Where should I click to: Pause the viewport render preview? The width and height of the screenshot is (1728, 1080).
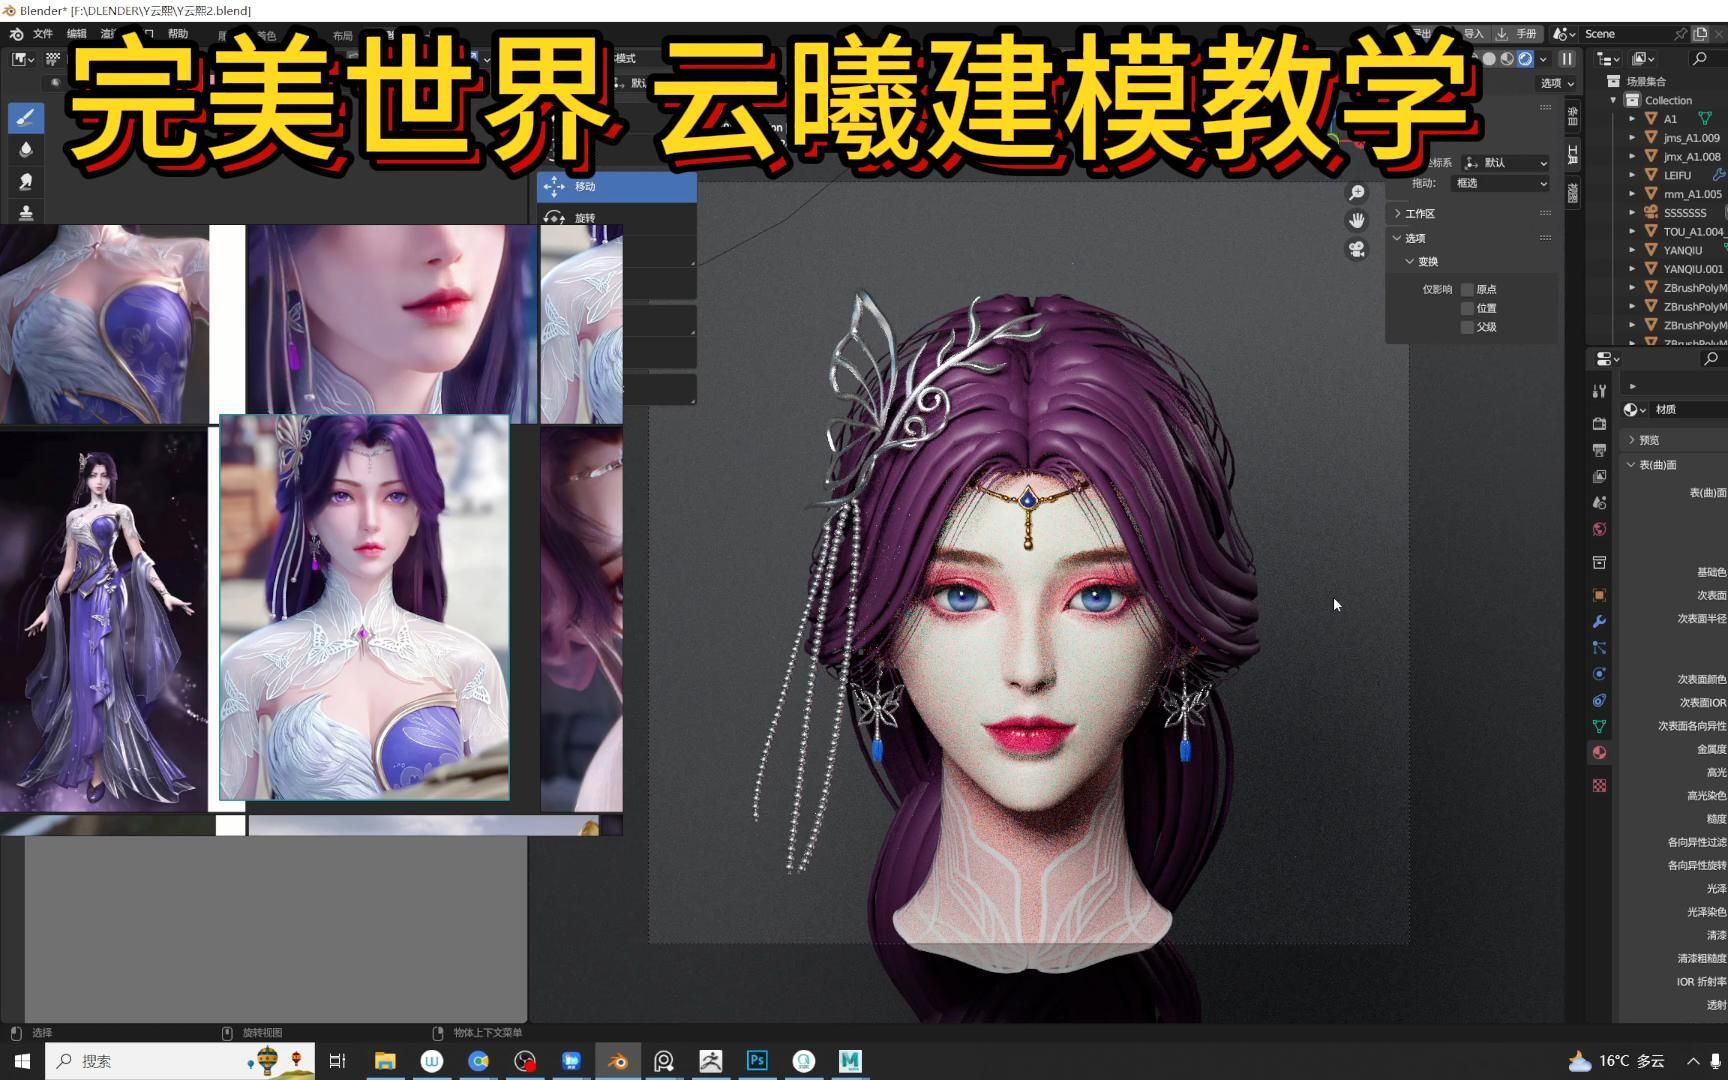(1567, 59)
